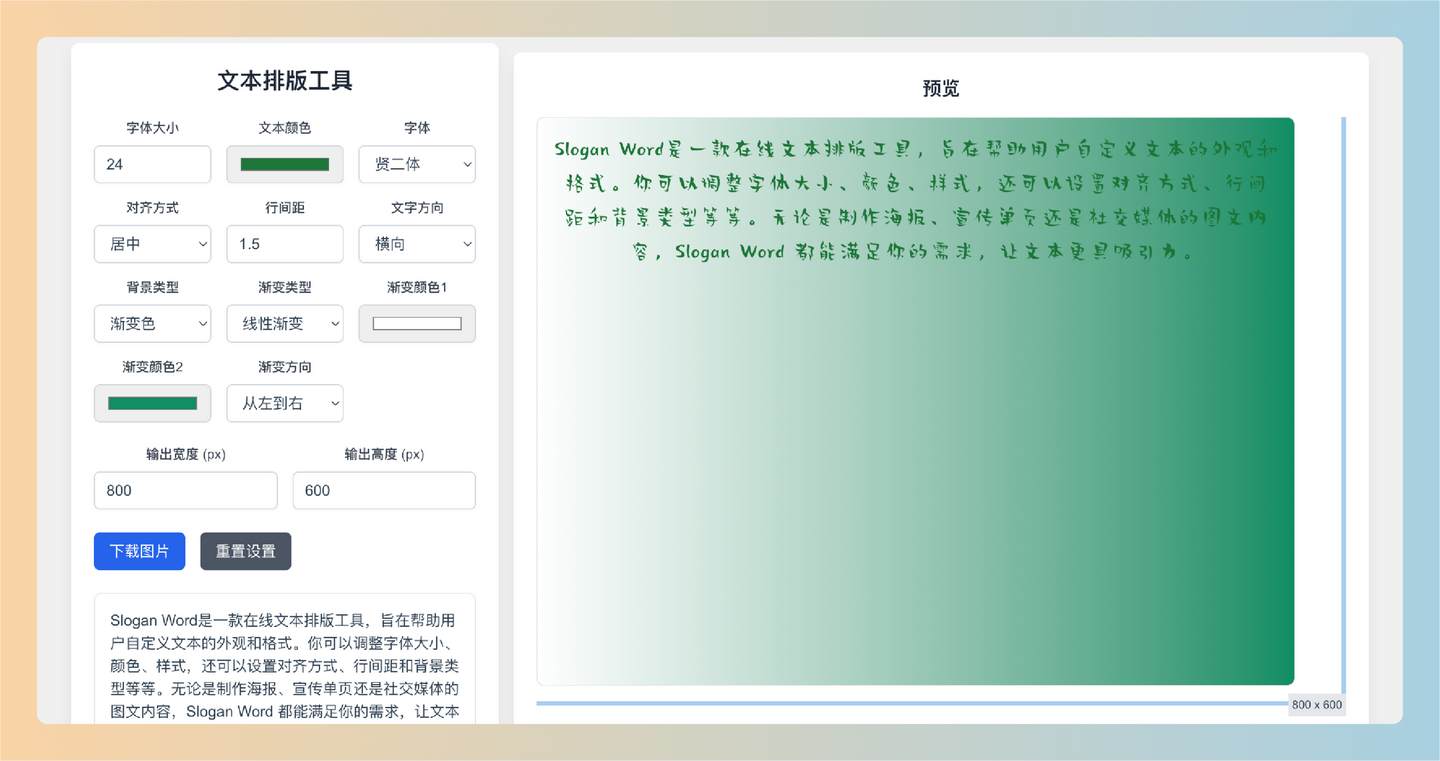Open the 渐变类型 gradient type dropdown
The image size is (1440, 761).
click(285, 324)
